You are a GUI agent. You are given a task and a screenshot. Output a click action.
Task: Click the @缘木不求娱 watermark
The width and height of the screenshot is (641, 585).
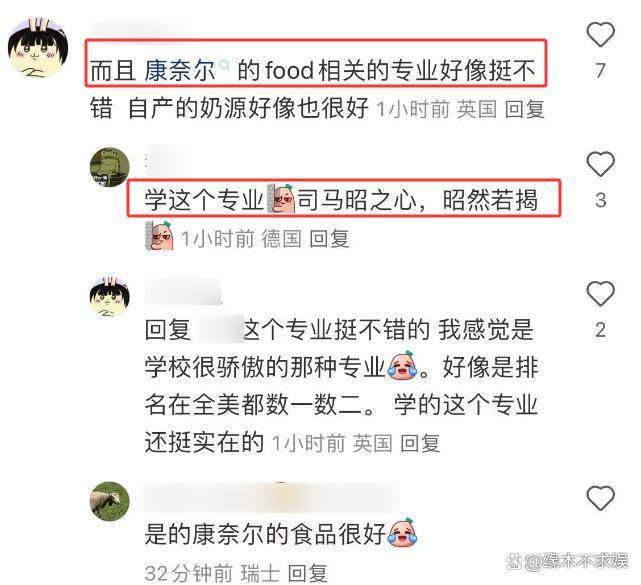pyautogui.click(x=567, y=561)
